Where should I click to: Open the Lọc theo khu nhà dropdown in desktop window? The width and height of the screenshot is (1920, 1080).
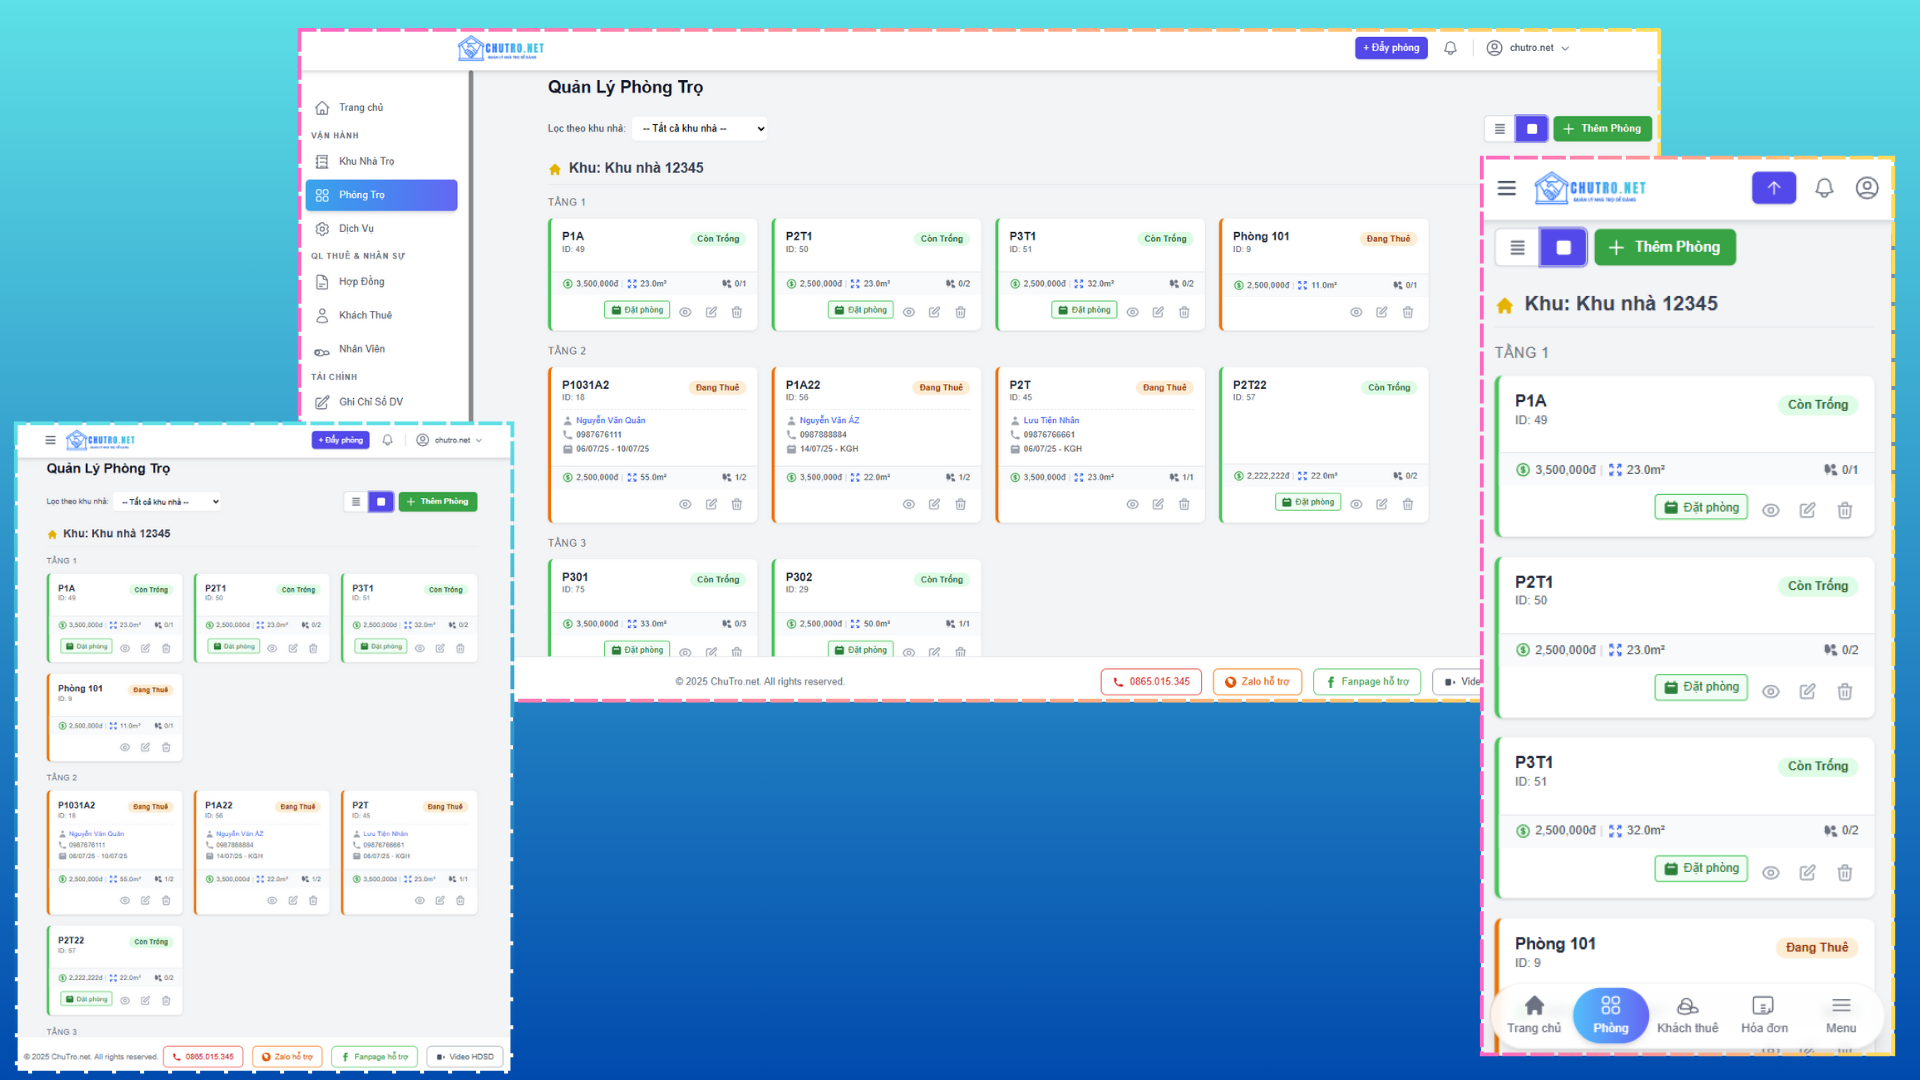coord(701,128)
